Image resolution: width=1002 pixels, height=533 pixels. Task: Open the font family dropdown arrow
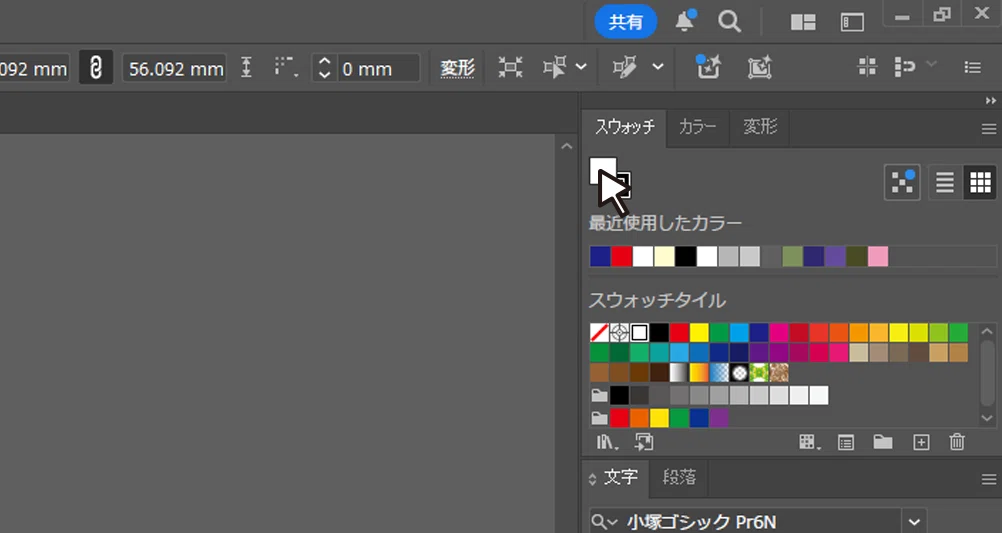(x=914, y=521)
